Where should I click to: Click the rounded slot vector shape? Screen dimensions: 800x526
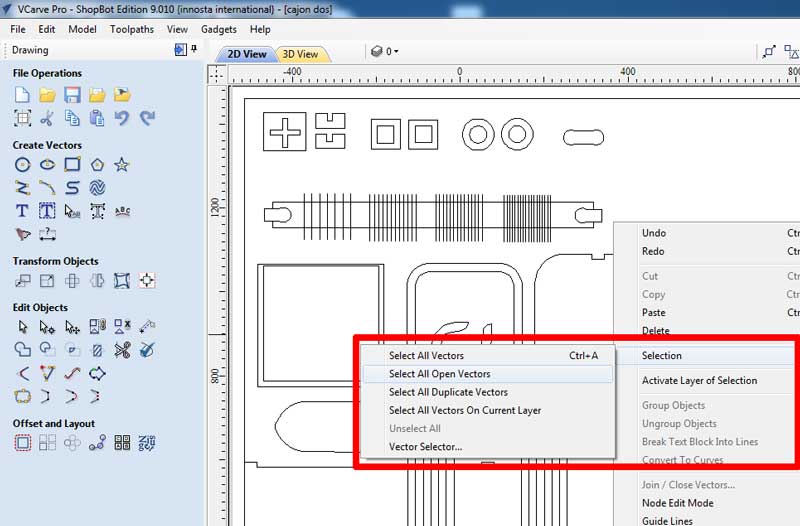tap(584, 137)
